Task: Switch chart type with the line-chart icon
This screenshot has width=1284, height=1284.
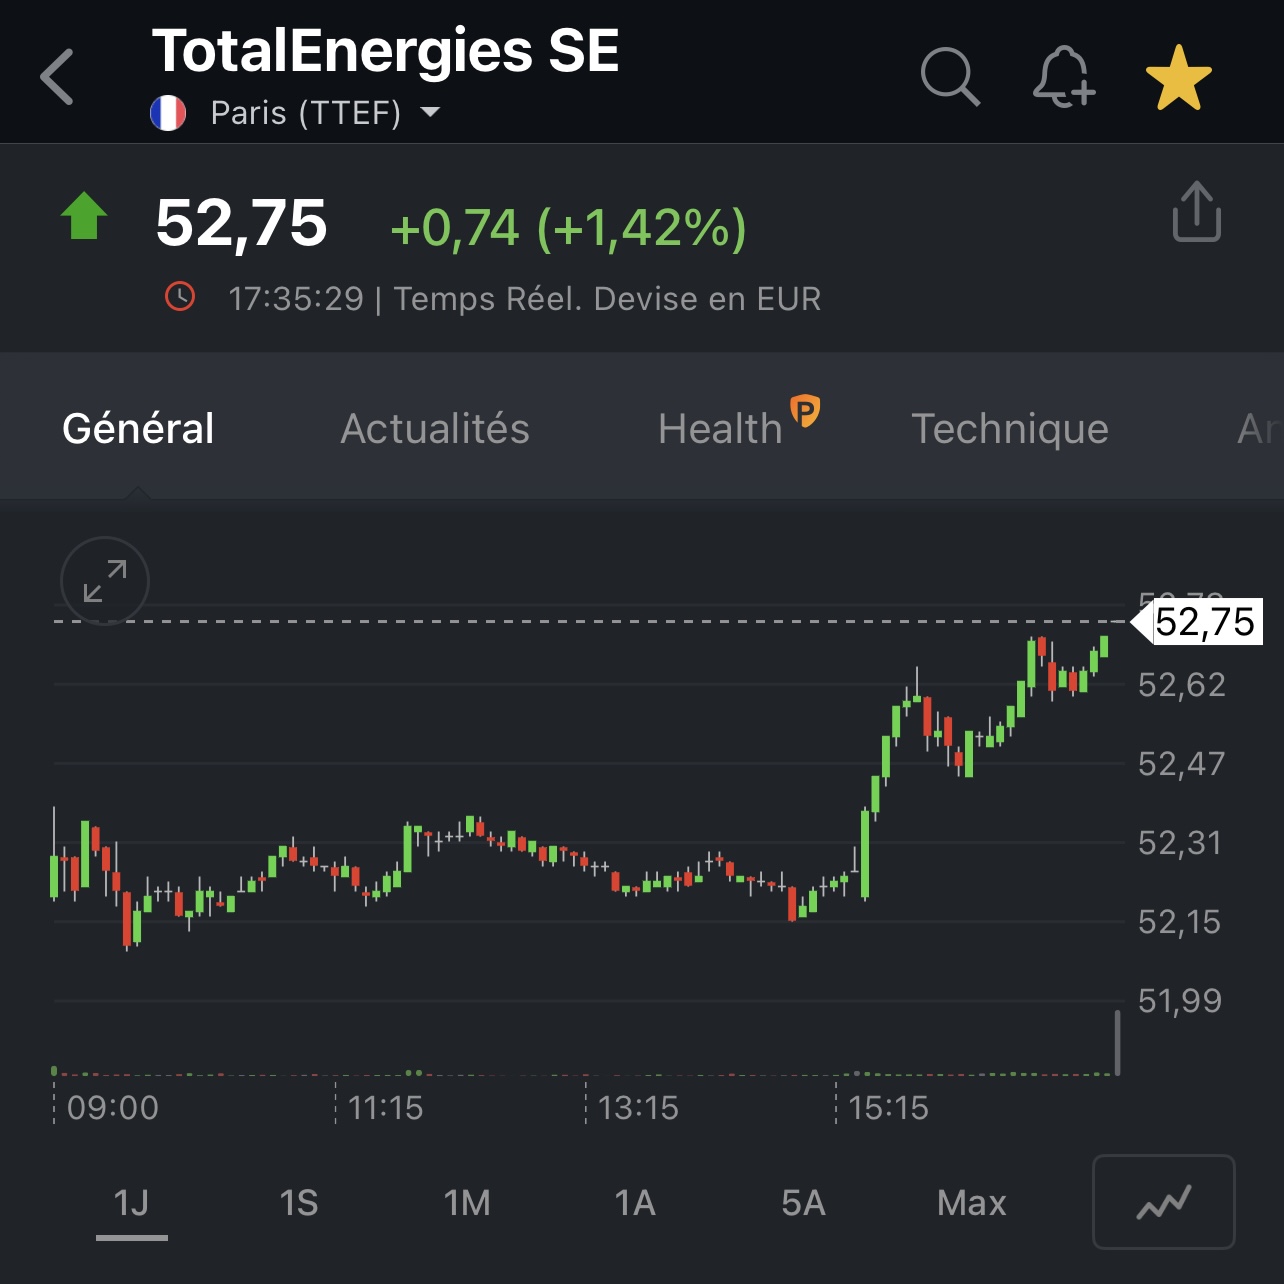Action: [1164, 1202]
